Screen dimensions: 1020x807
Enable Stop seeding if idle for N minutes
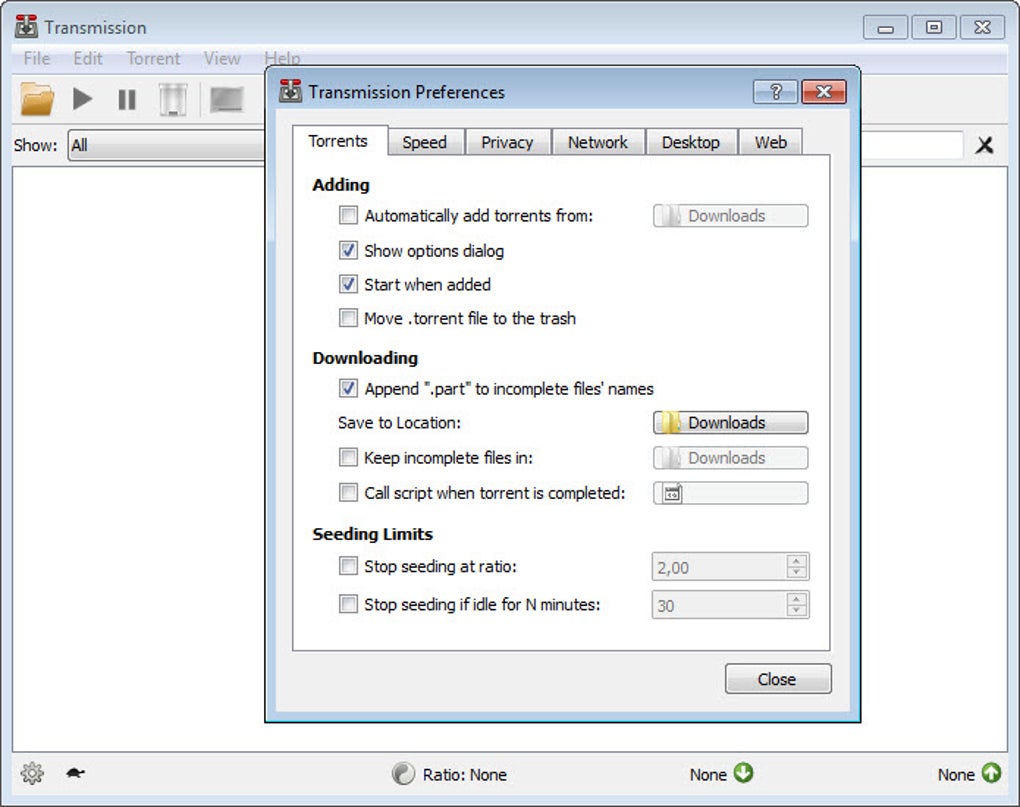click(348, 604)
